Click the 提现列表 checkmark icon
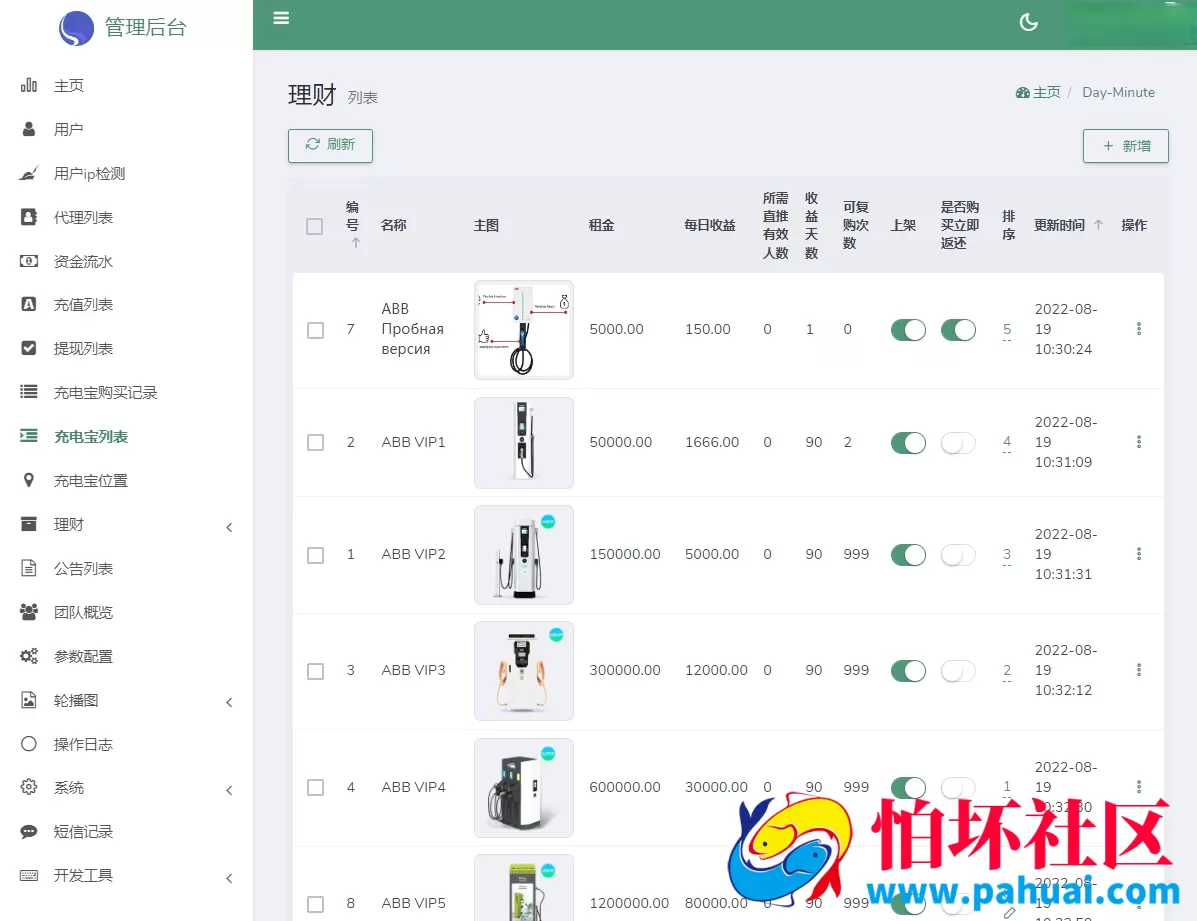This screenshot has width=1197, height=921. (x=28, y=348)
